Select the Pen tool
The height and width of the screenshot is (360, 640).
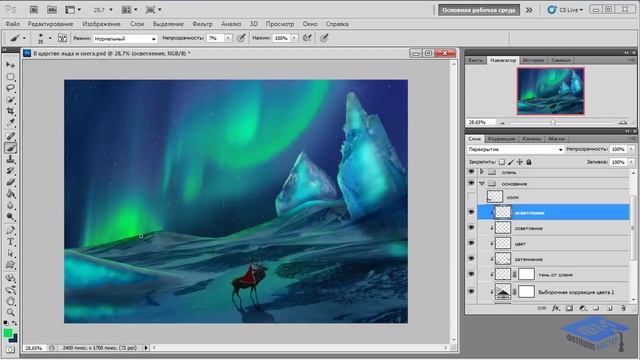[x=11, y=231]
